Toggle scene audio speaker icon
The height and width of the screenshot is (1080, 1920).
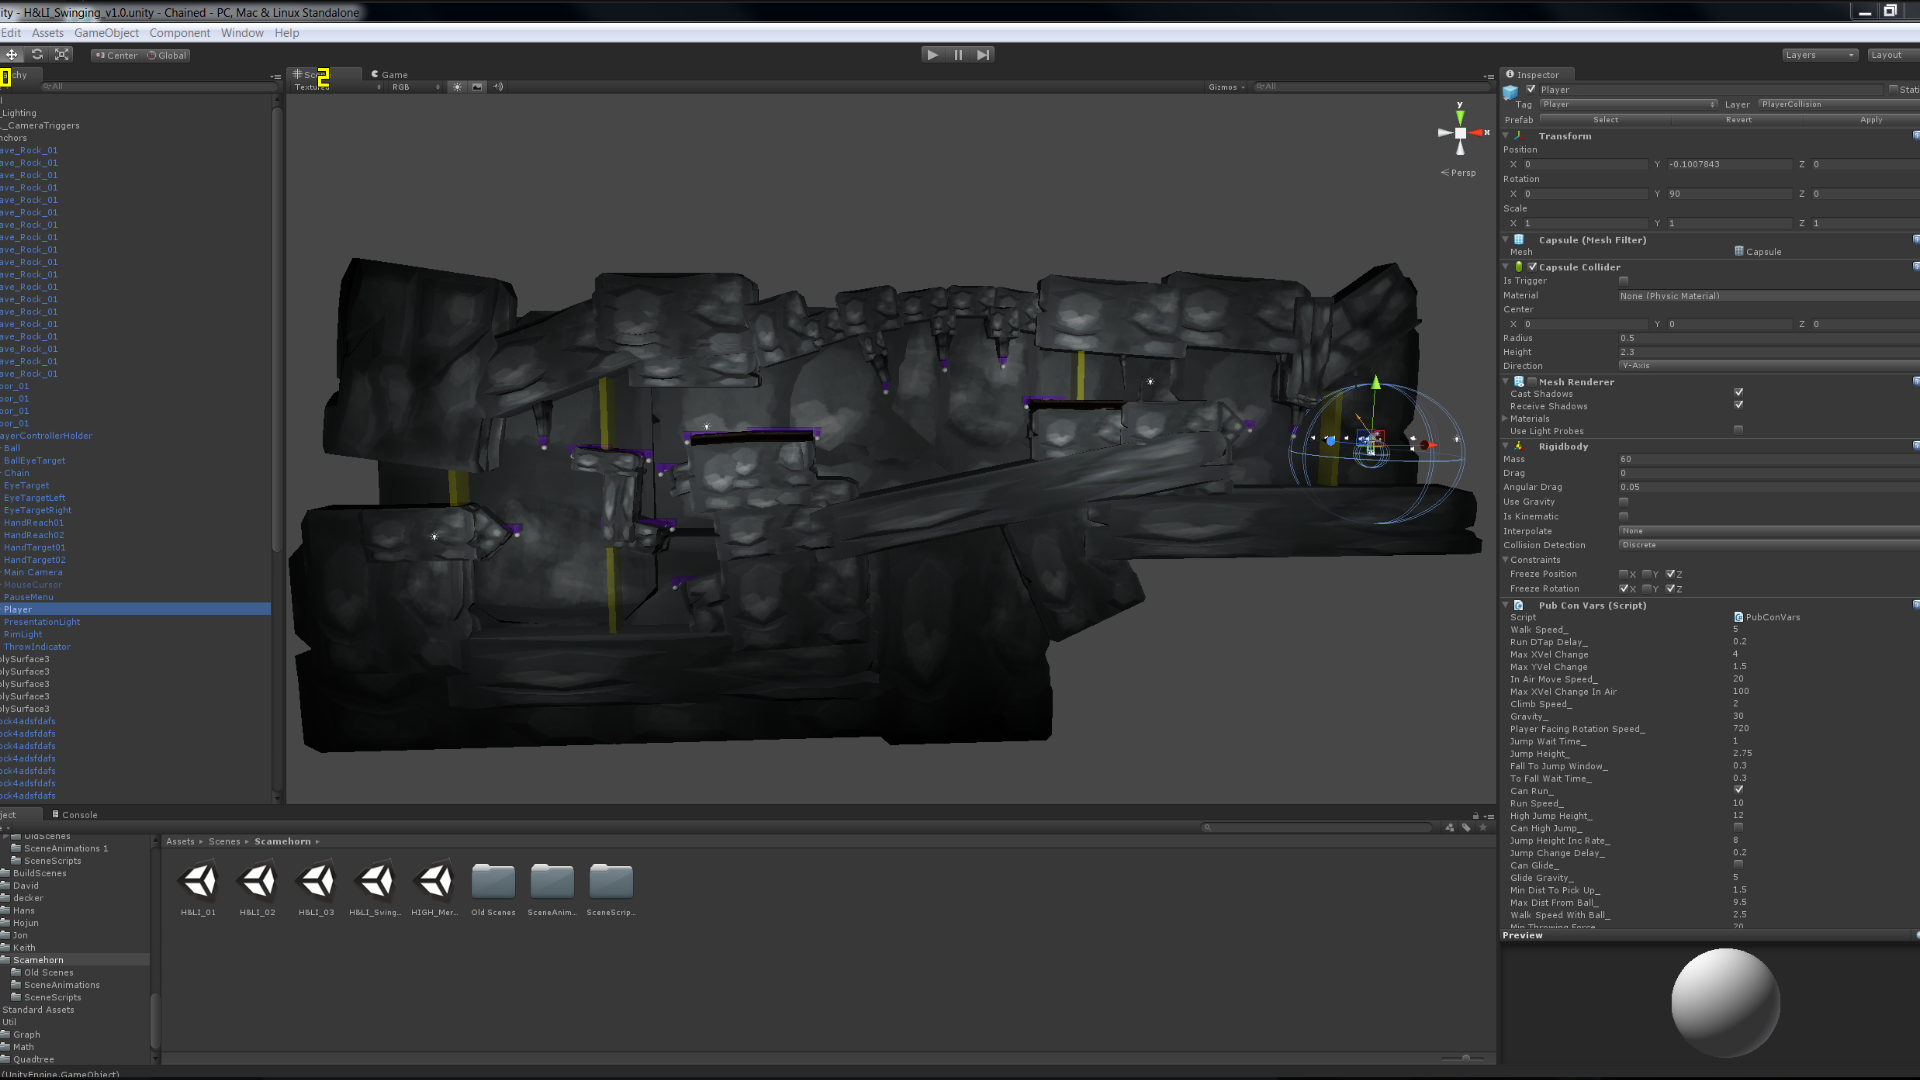pyautogui.click(x=498, y=87)
